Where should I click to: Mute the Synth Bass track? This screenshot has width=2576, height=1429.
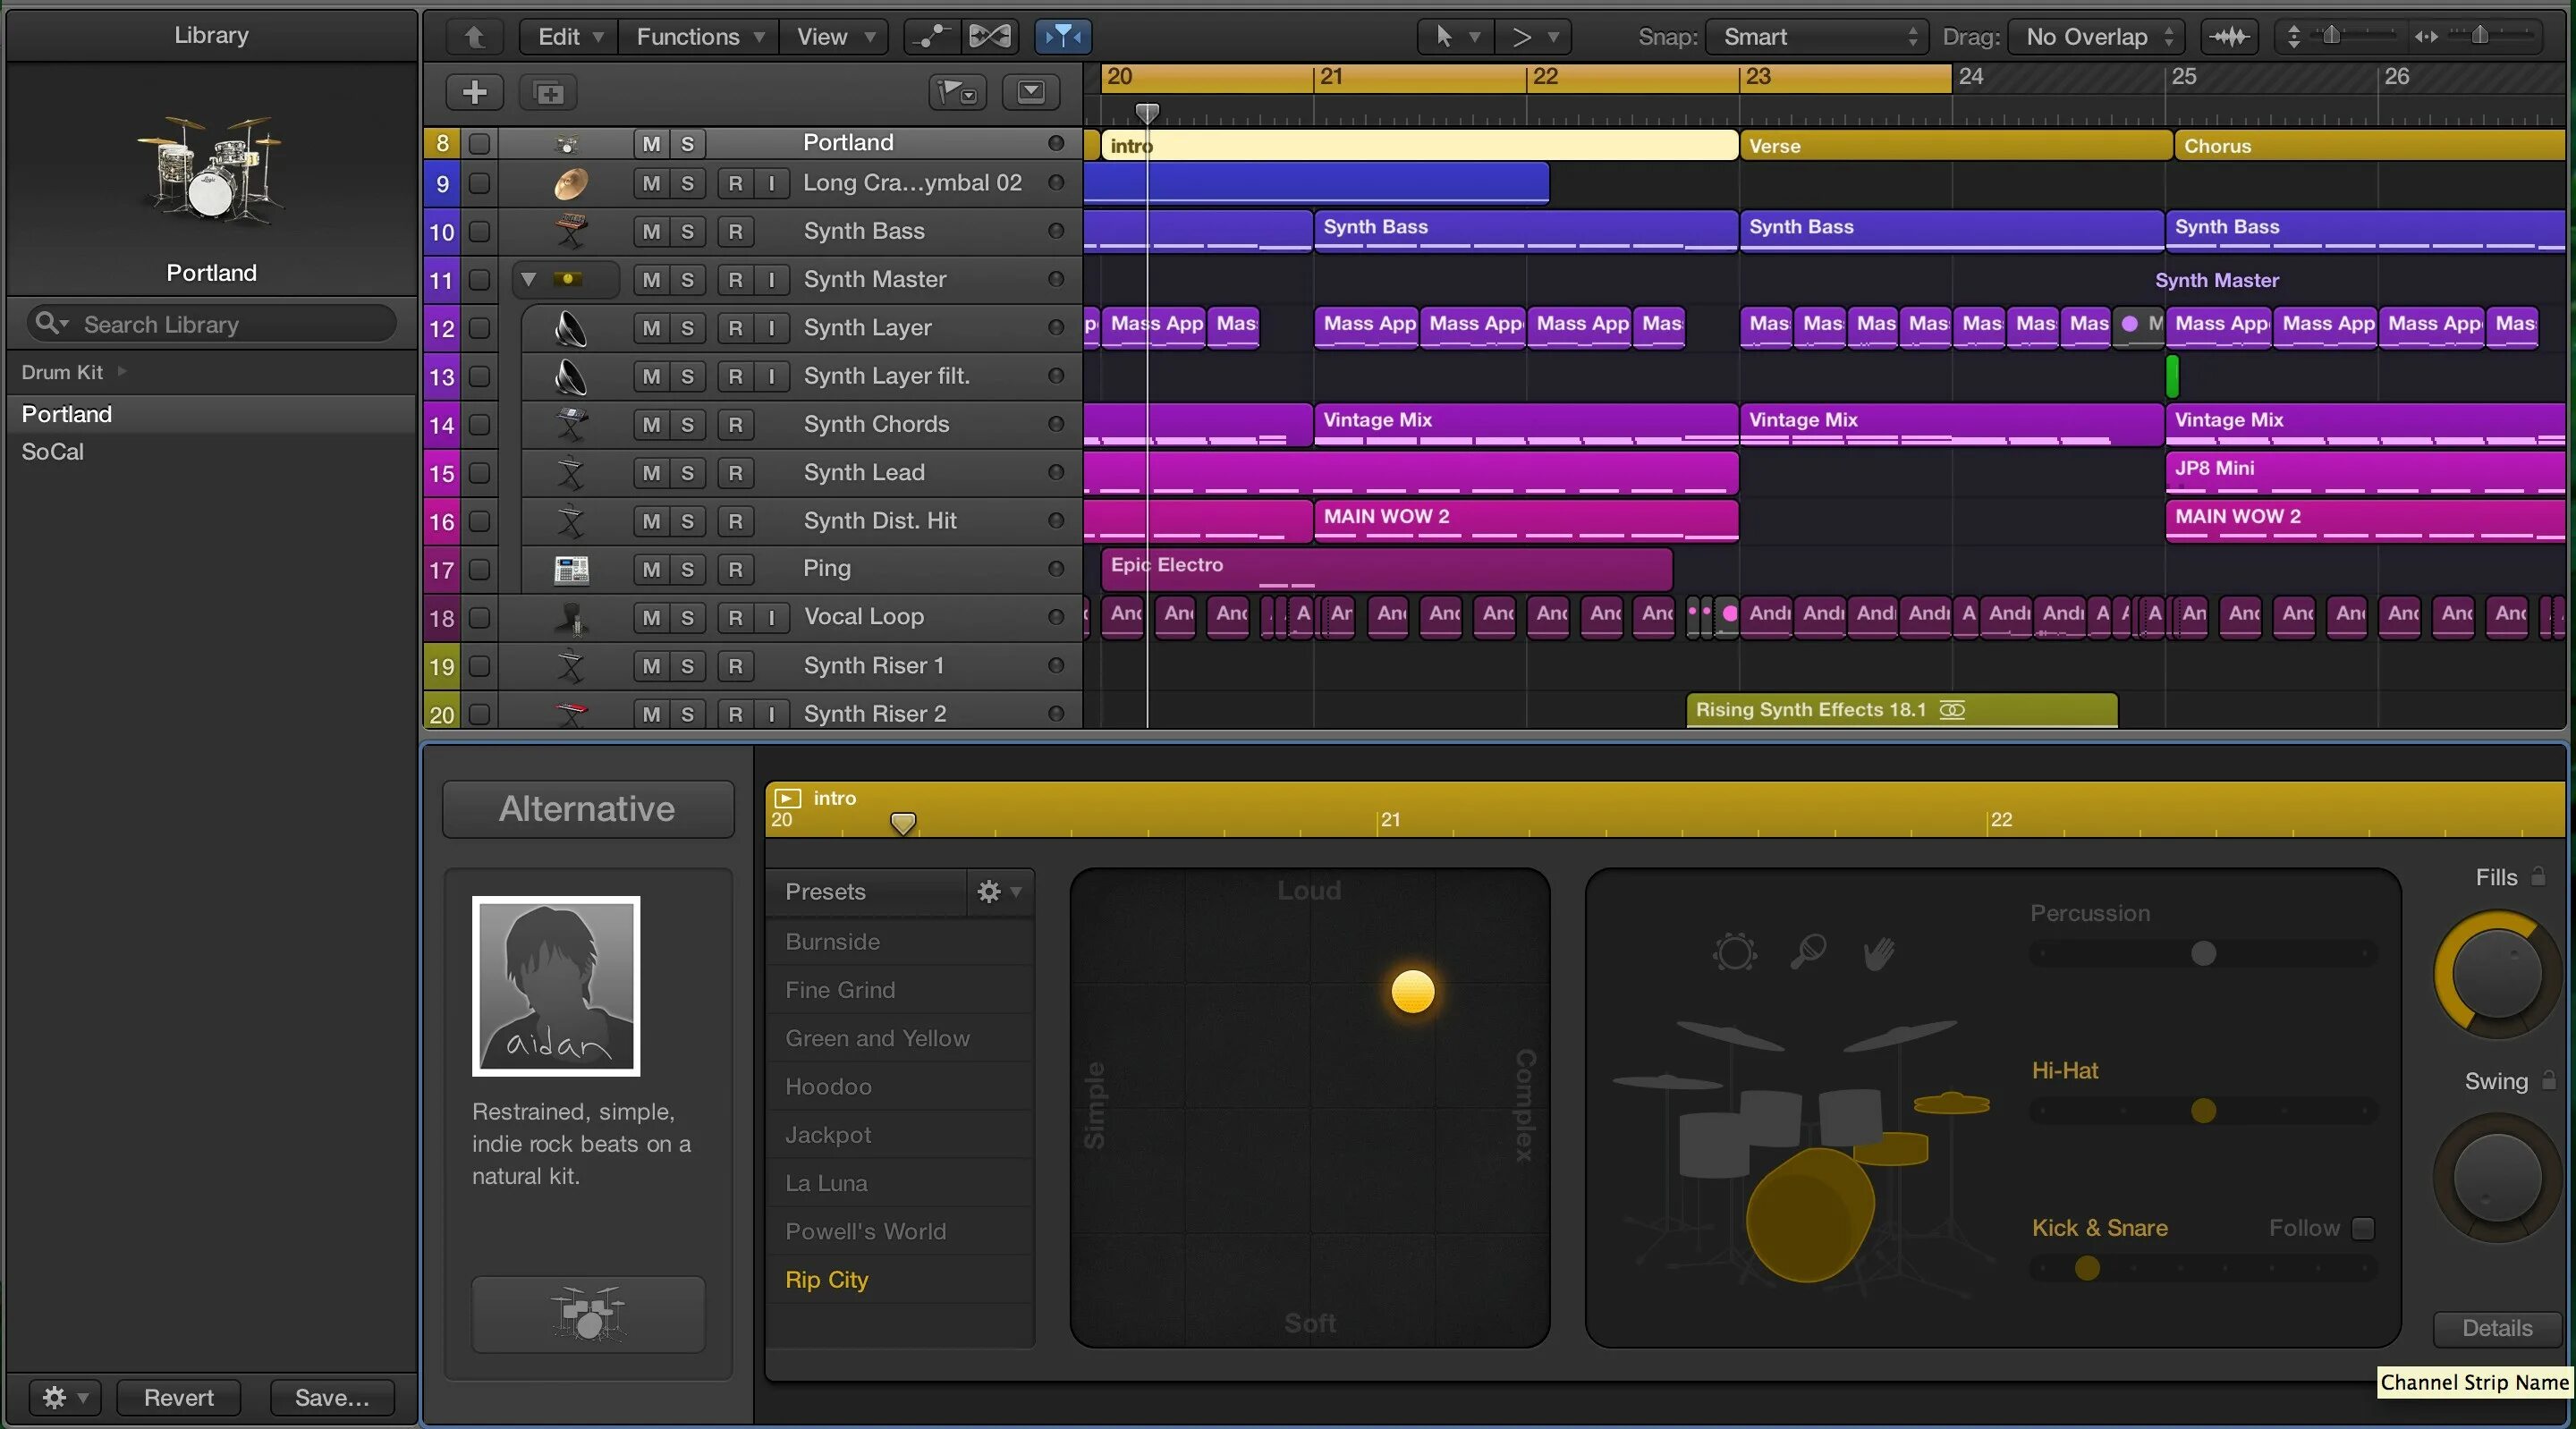(651, 232)
